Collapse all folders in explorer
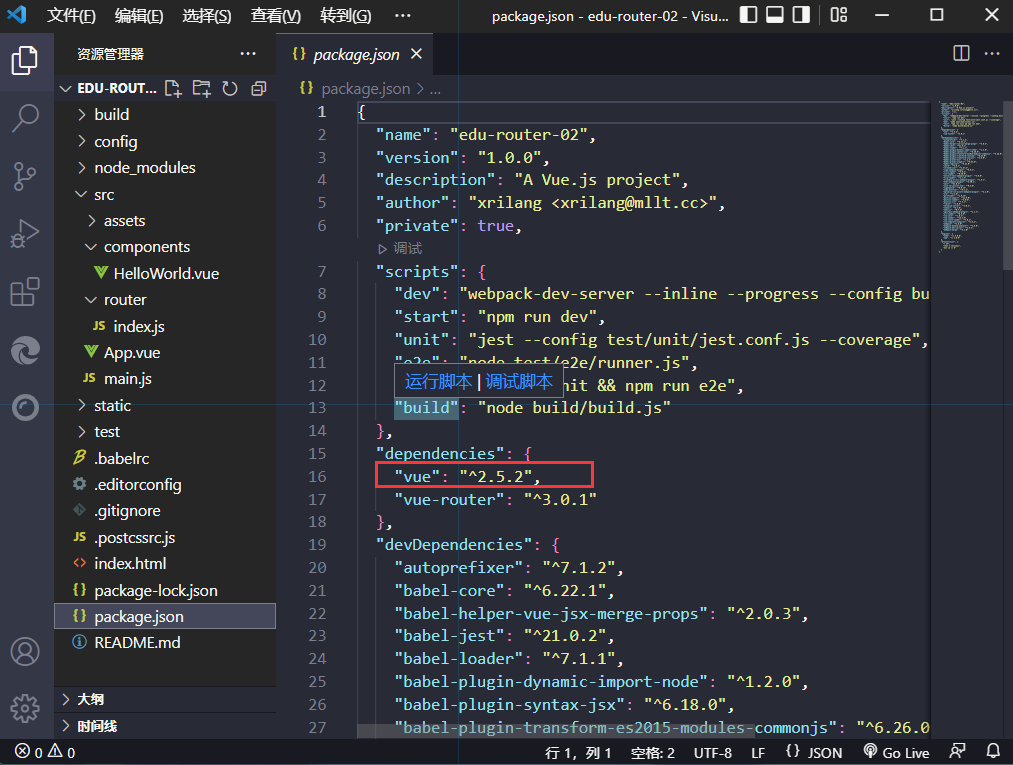 (x=258, y=88)
